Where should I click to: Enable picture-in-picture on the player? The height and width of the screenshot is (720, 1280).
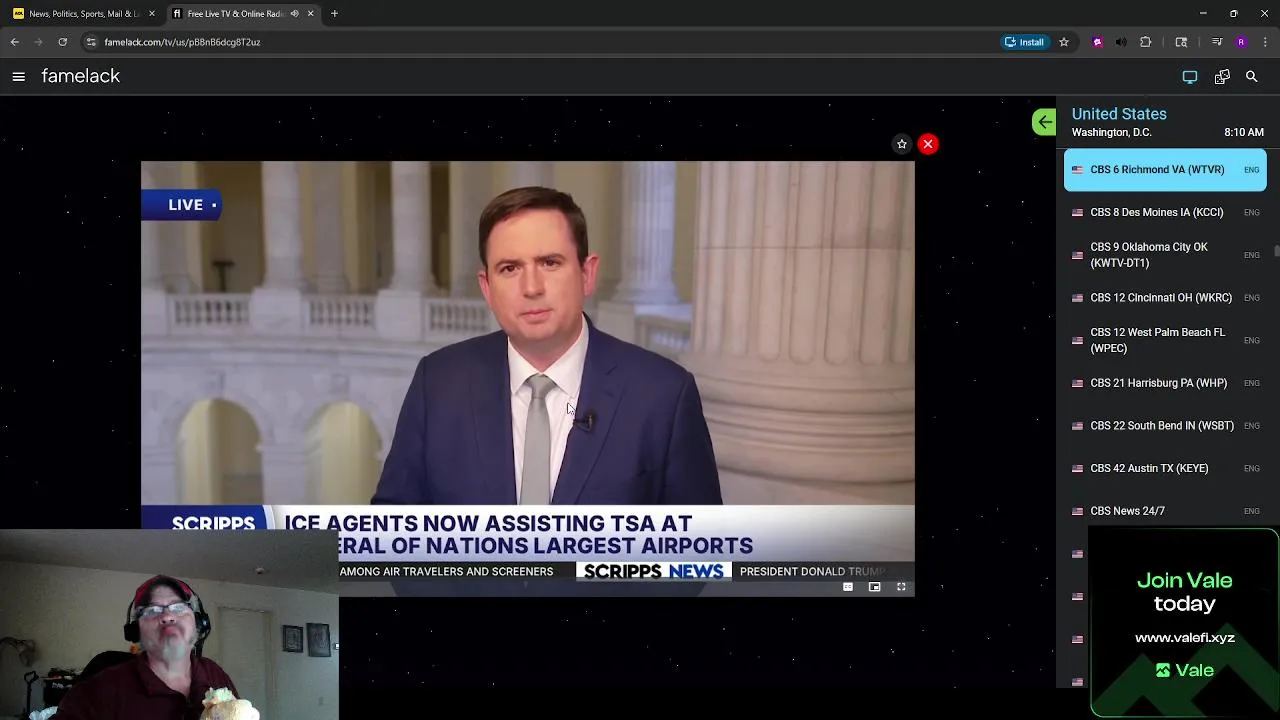[x=874, y=587]
